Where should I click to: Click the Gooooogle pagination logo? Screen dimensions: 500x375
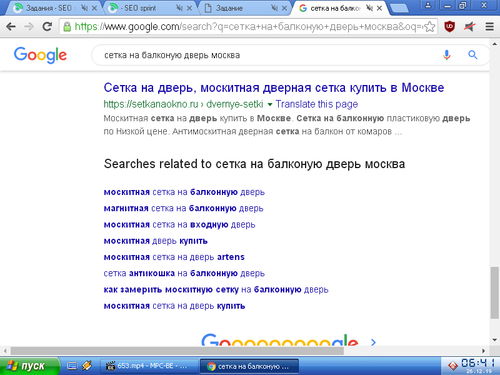click(x=280, y=340)
